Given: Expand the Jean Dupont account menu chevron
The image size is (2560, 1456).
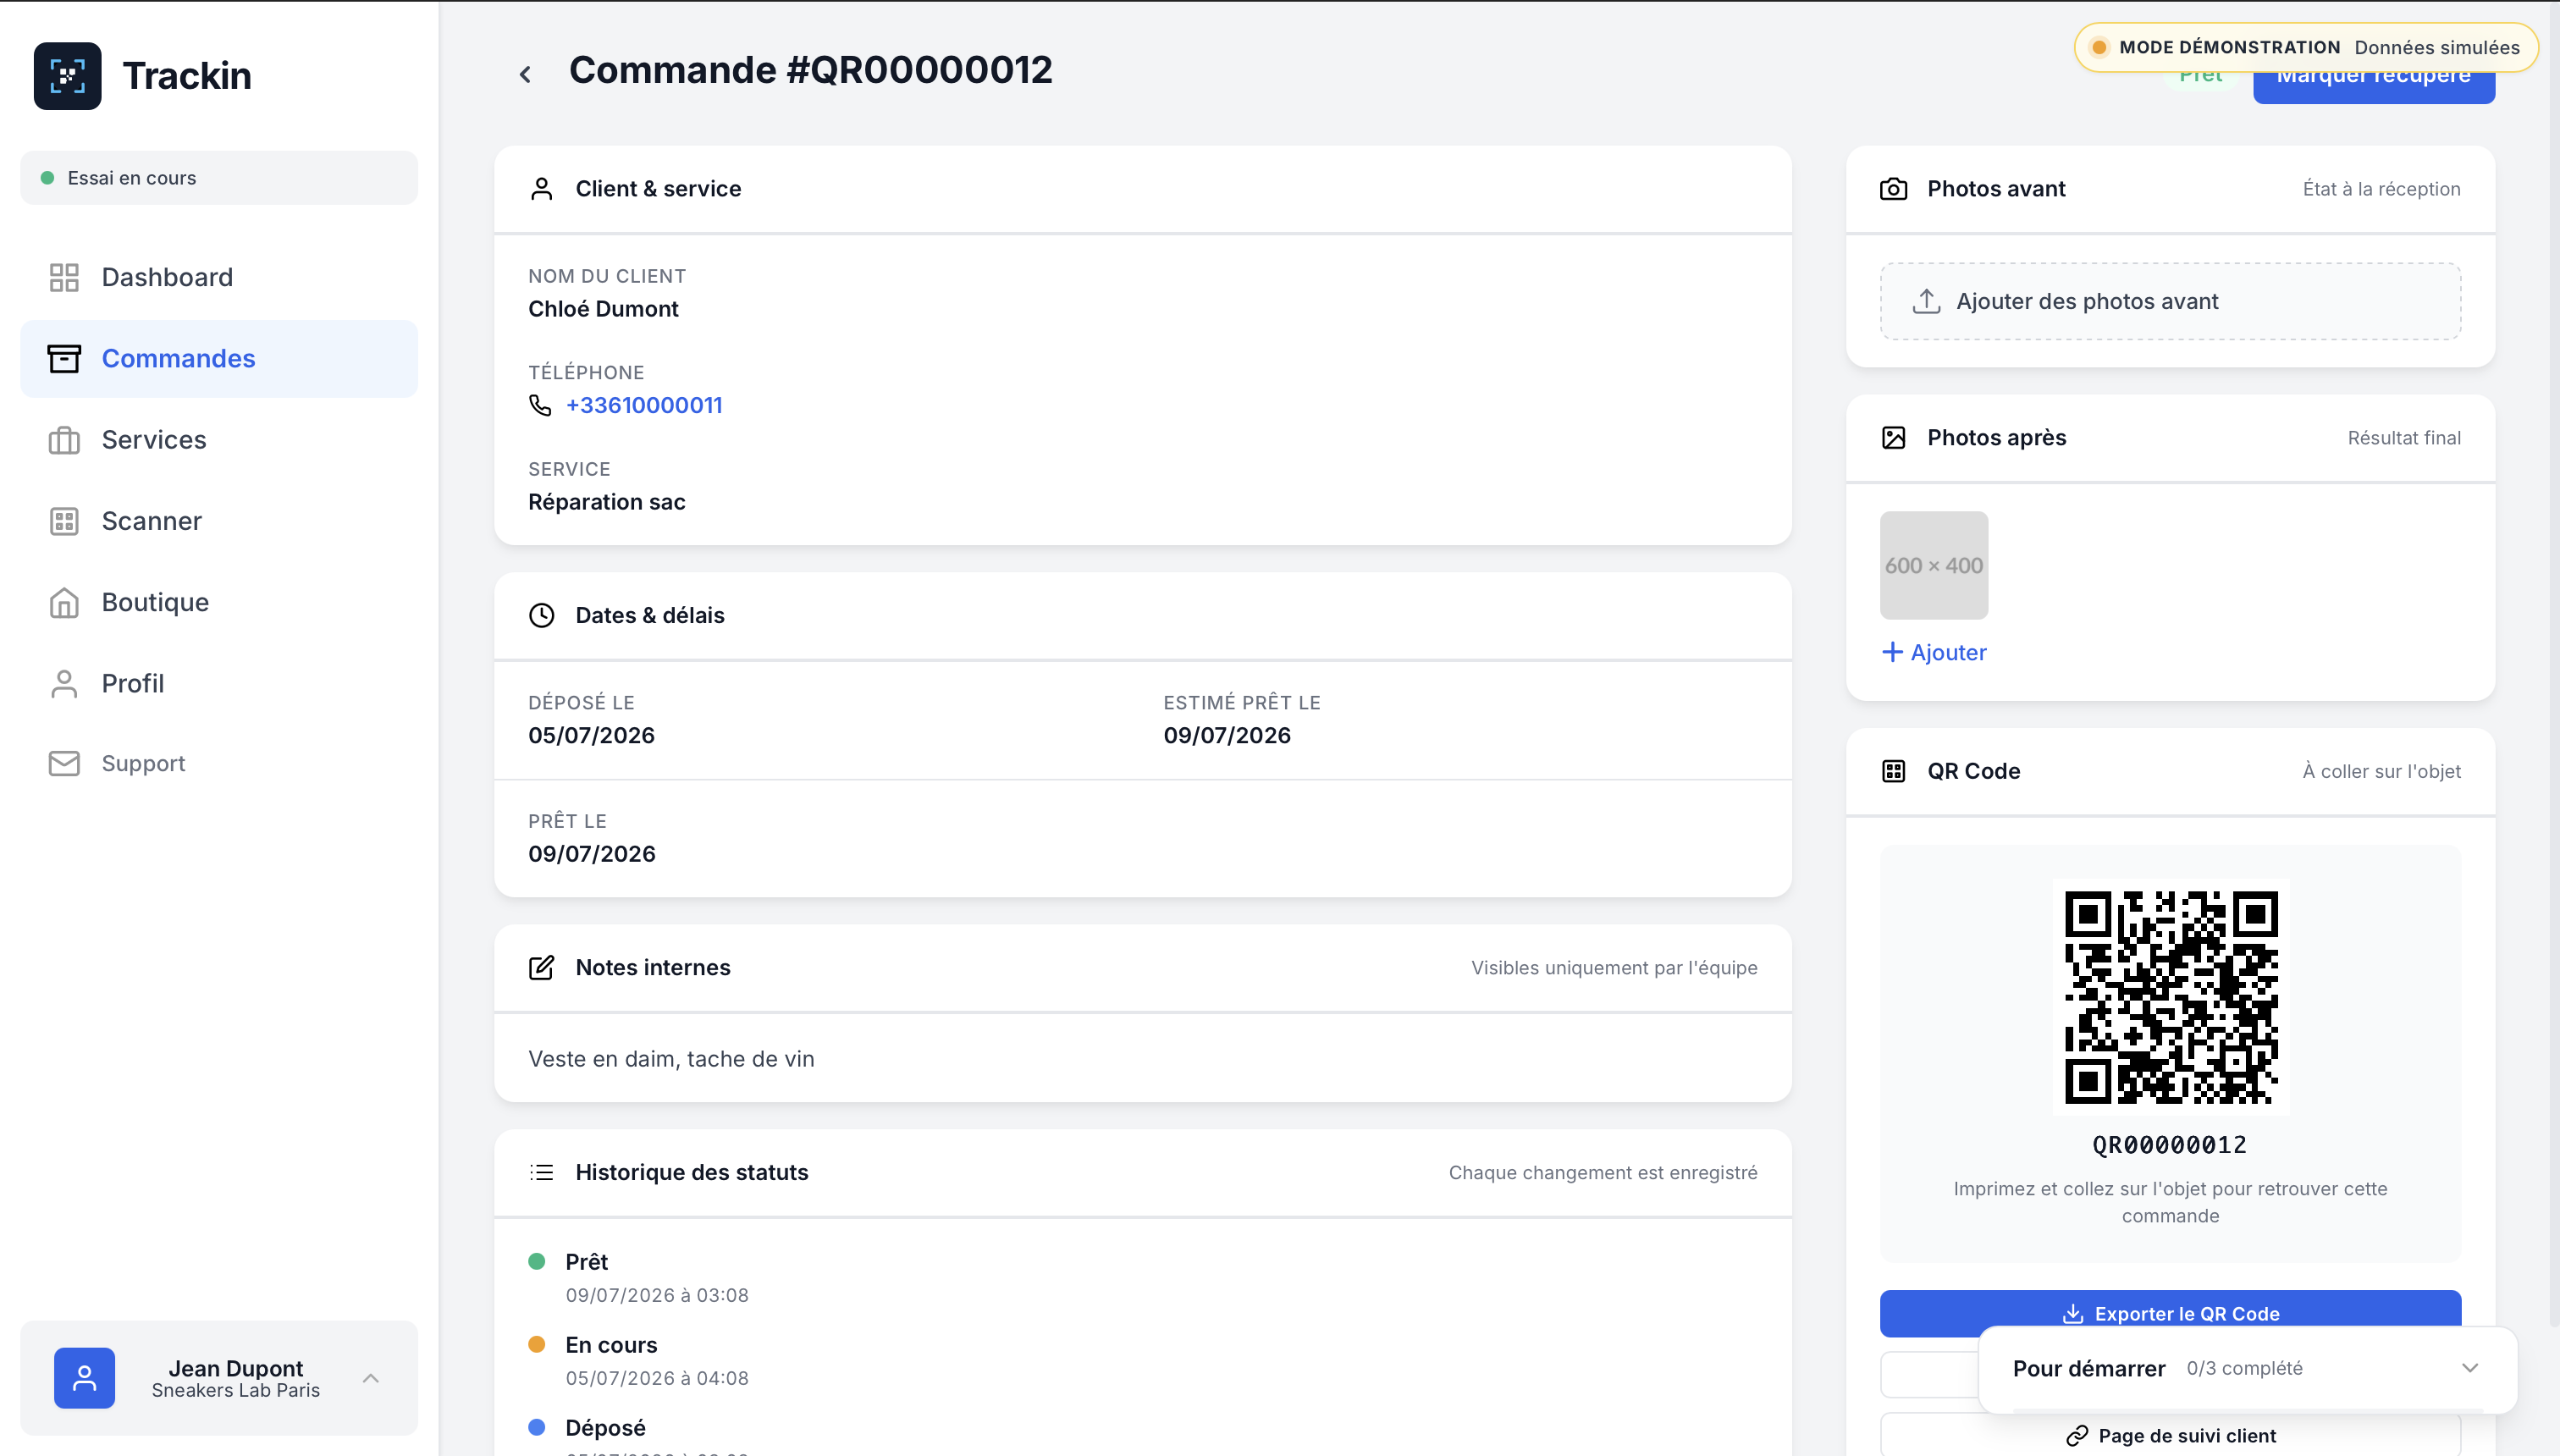Looking at the screenshot, I should click(x=371, y=1378).
